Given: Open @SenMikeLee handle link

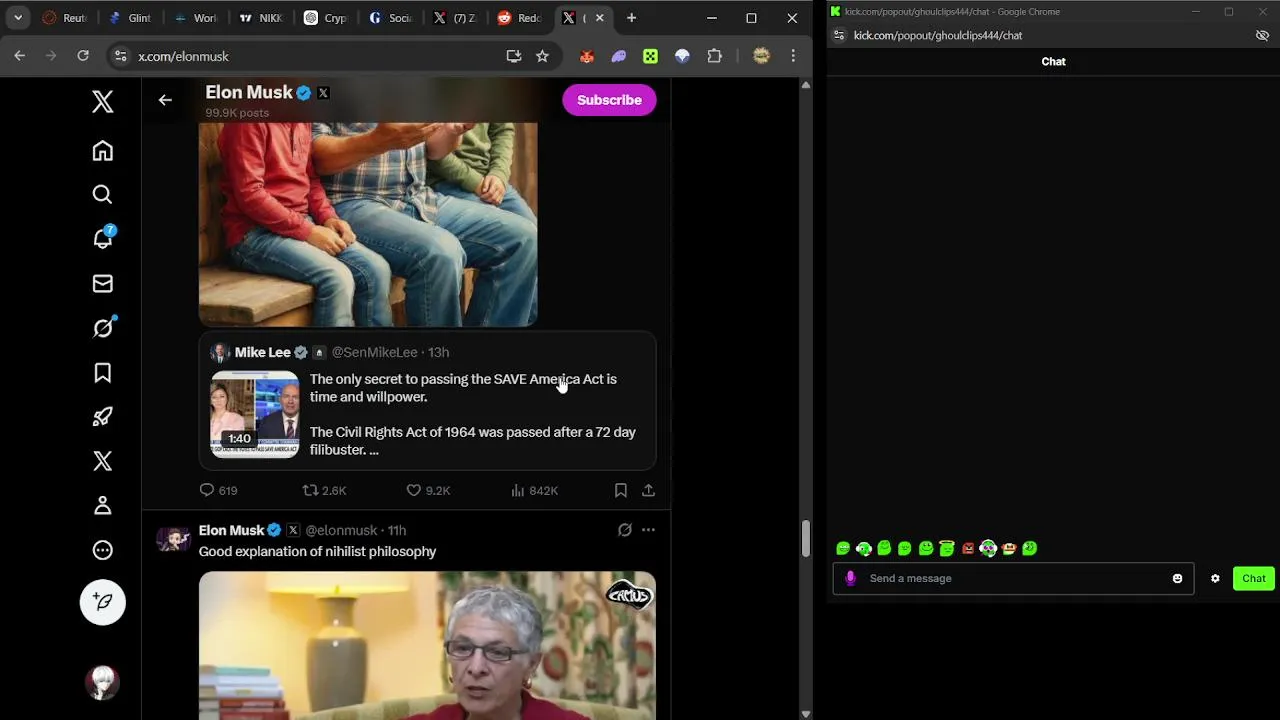Looking at the screenshot, I should pyautogui.click(x=374, y=352).
